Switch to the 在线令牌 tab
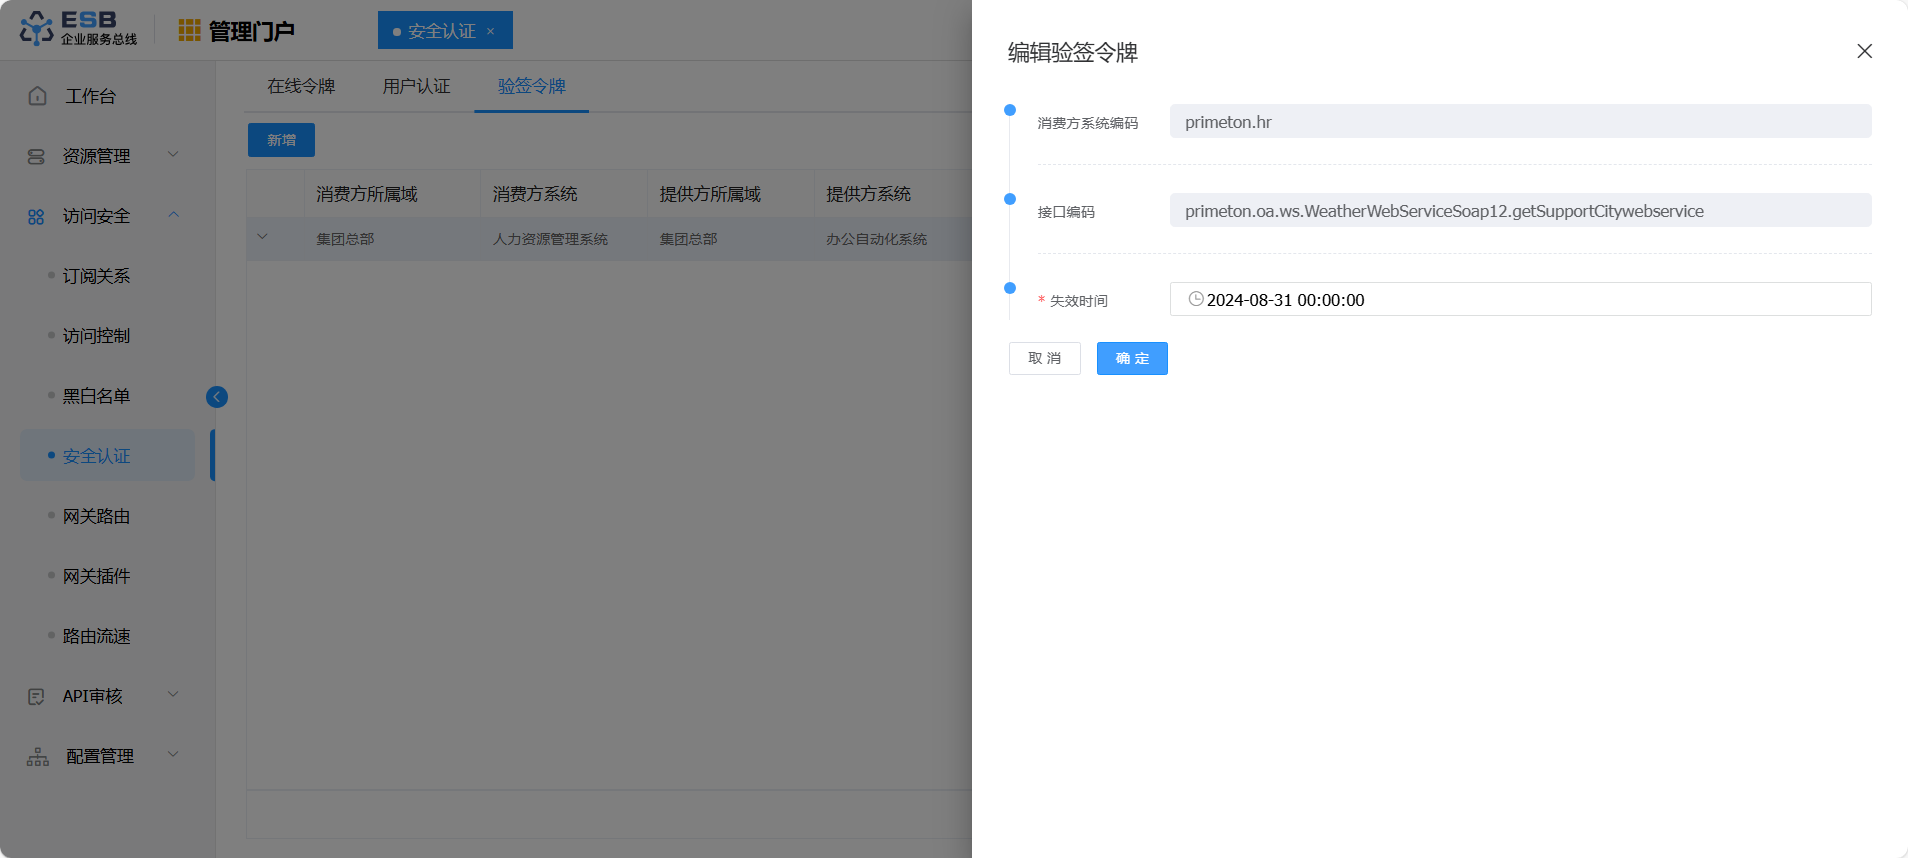1908x858 pixels. (301, 86)
